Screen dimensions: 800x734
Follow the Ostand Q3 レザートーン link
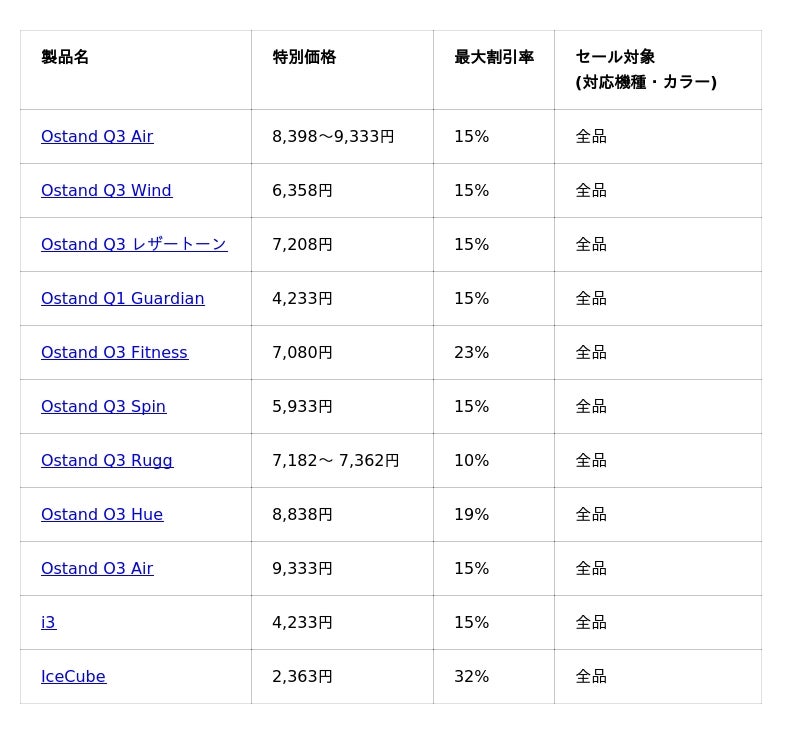pos(134,245)
